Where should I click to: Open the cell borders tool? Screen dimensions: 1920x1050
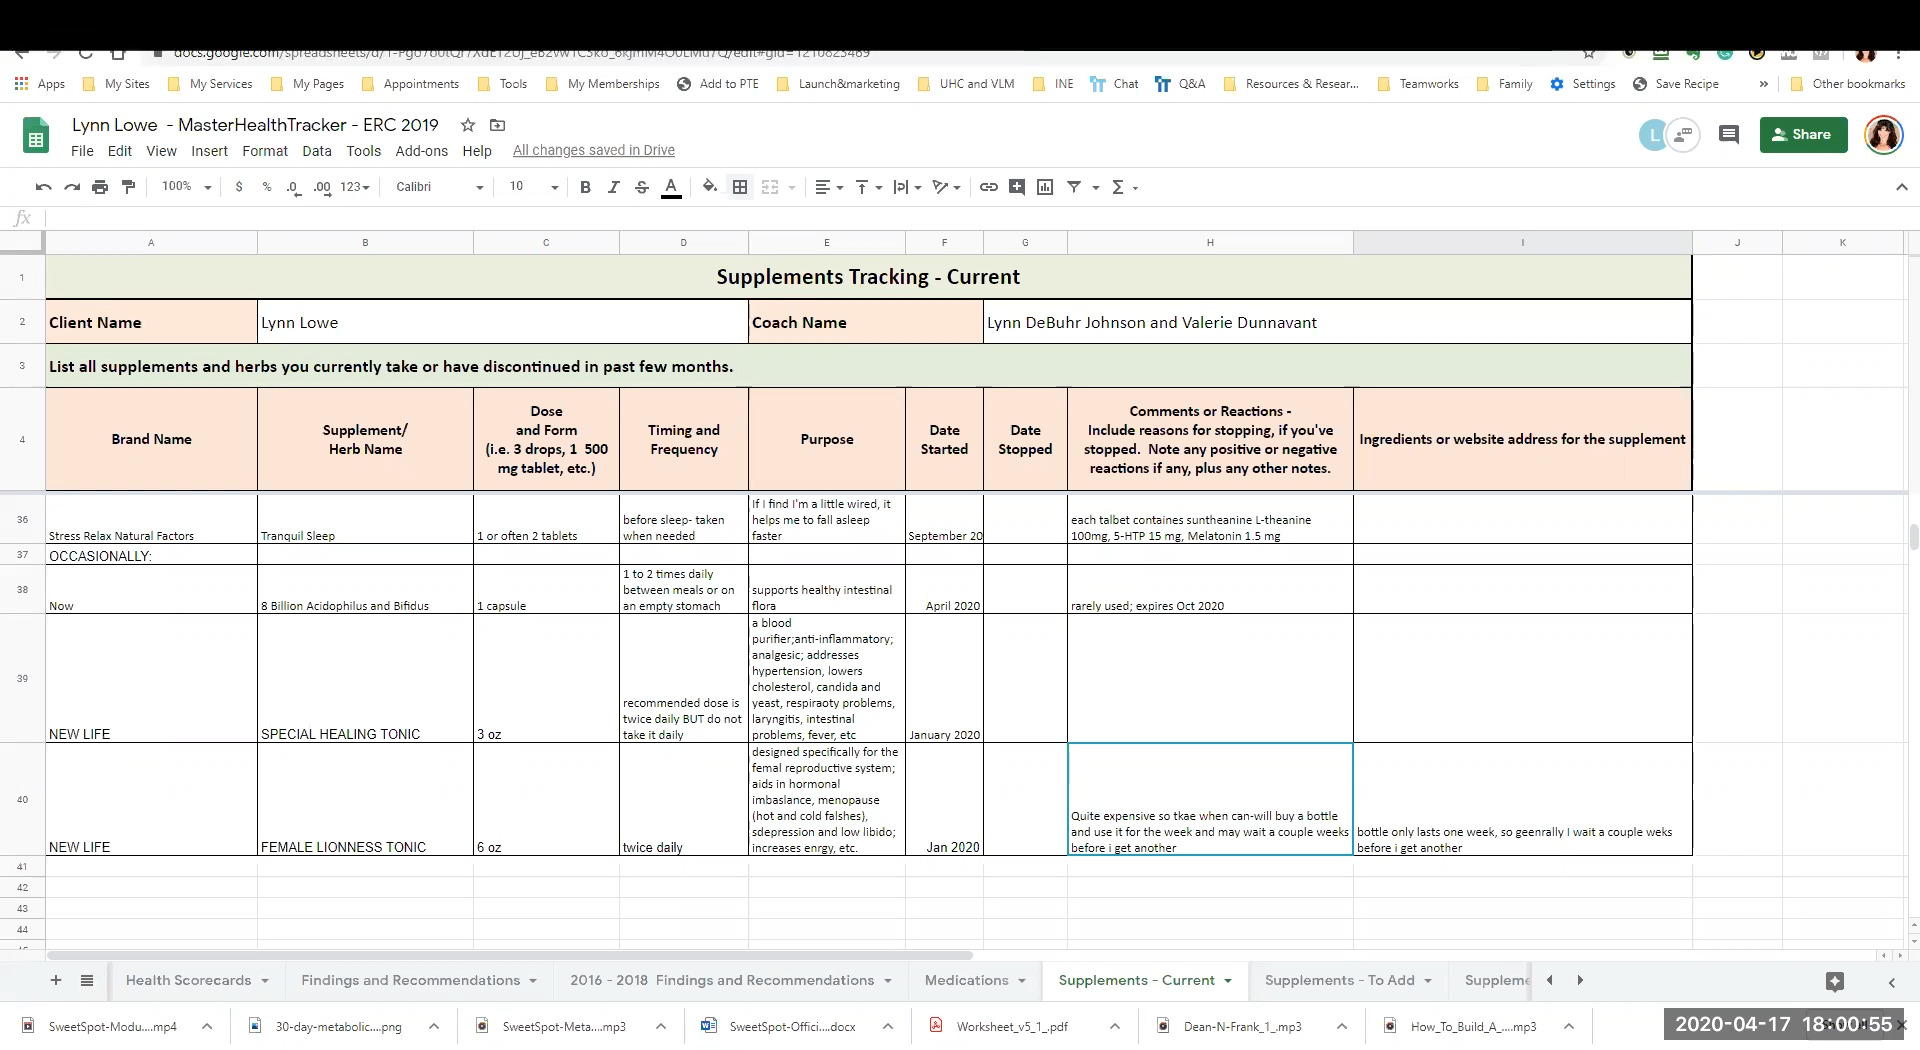click(x=740, y=187)
